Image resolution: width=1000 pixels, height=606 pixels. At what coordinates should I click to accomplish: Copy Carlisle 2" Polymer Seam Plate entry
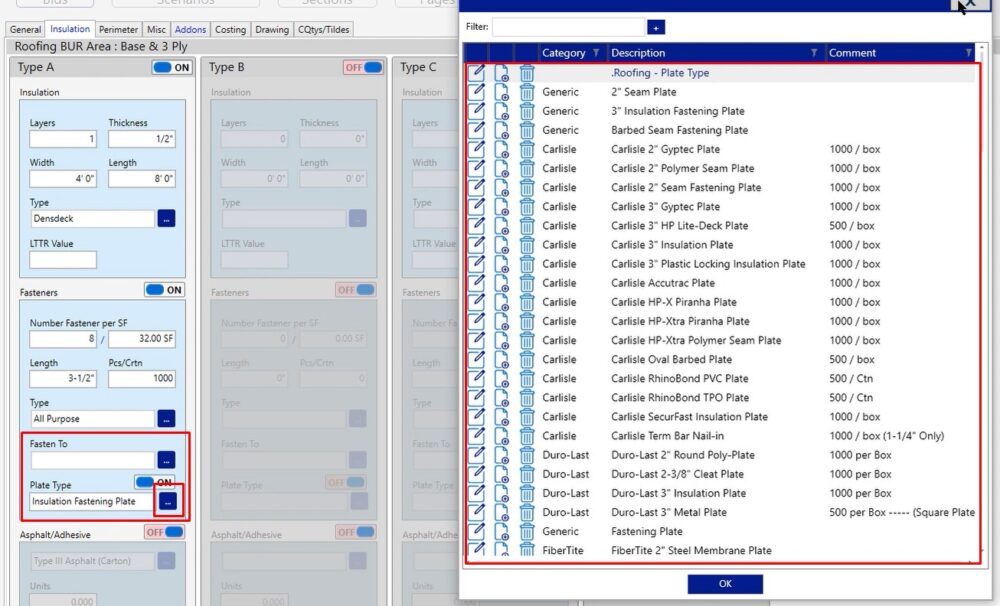tap(502, 168)
